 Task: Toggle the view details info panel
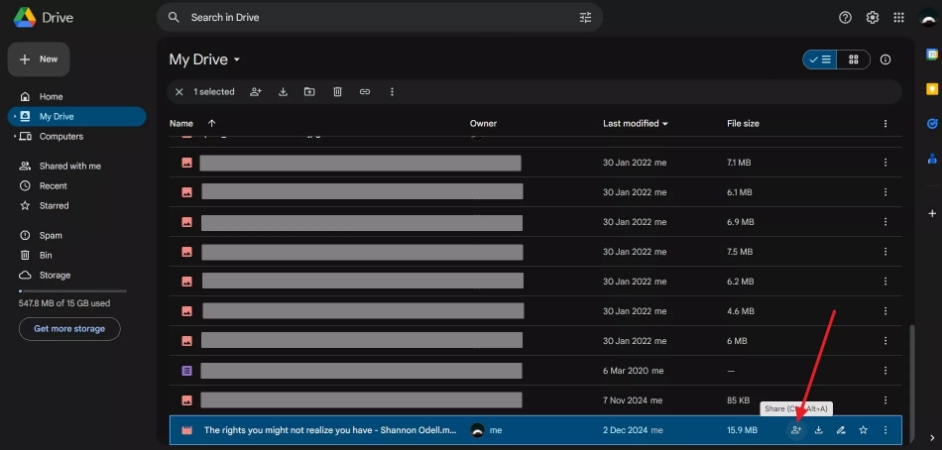pos(885,60)
